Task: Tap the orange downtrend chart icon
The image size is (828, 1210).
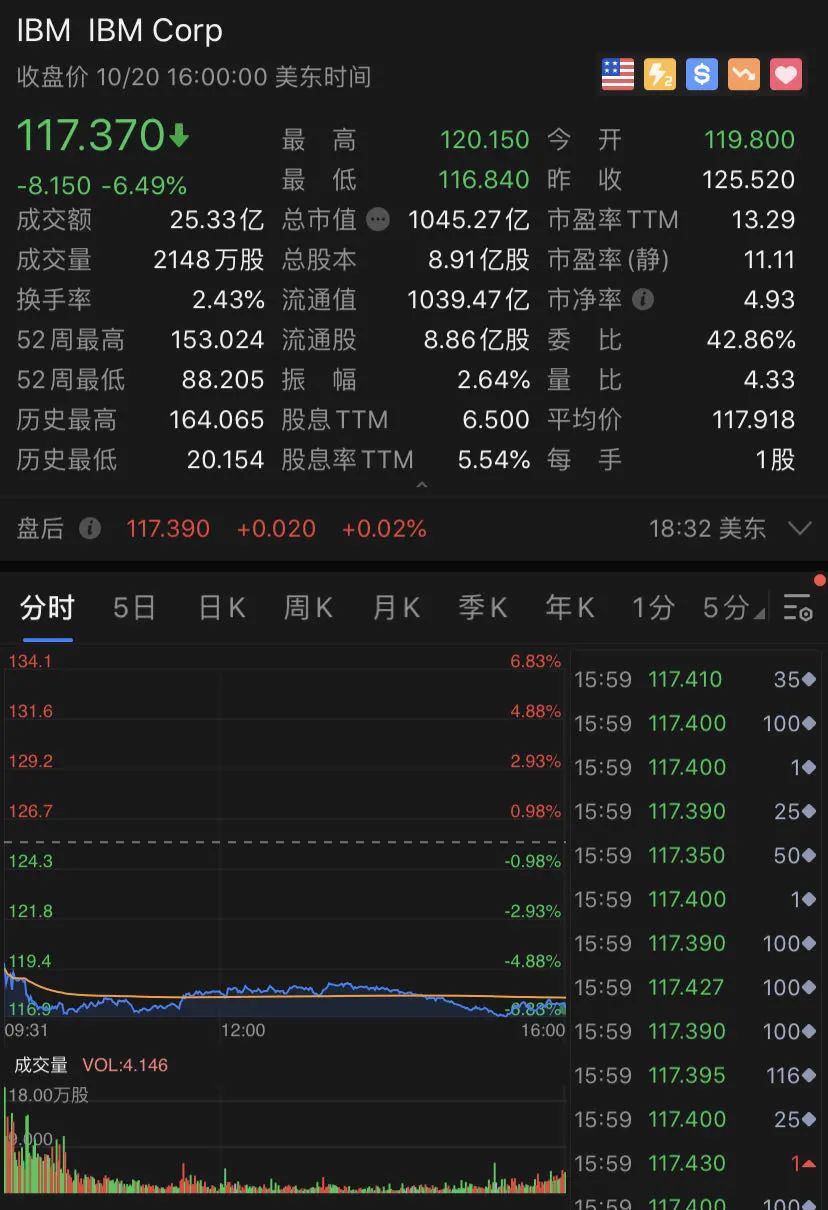Action: click(x=743, y=75)
